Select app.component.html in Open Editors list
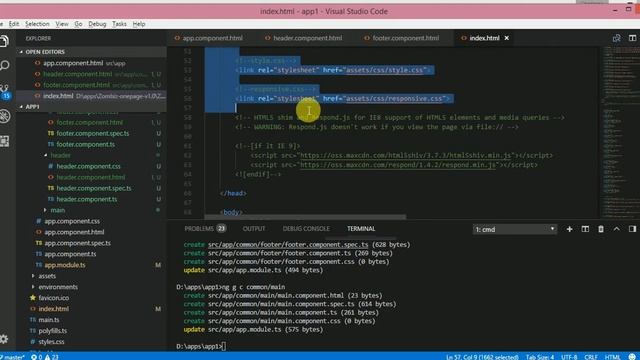640x360 pixels. [x=91, y=63]
